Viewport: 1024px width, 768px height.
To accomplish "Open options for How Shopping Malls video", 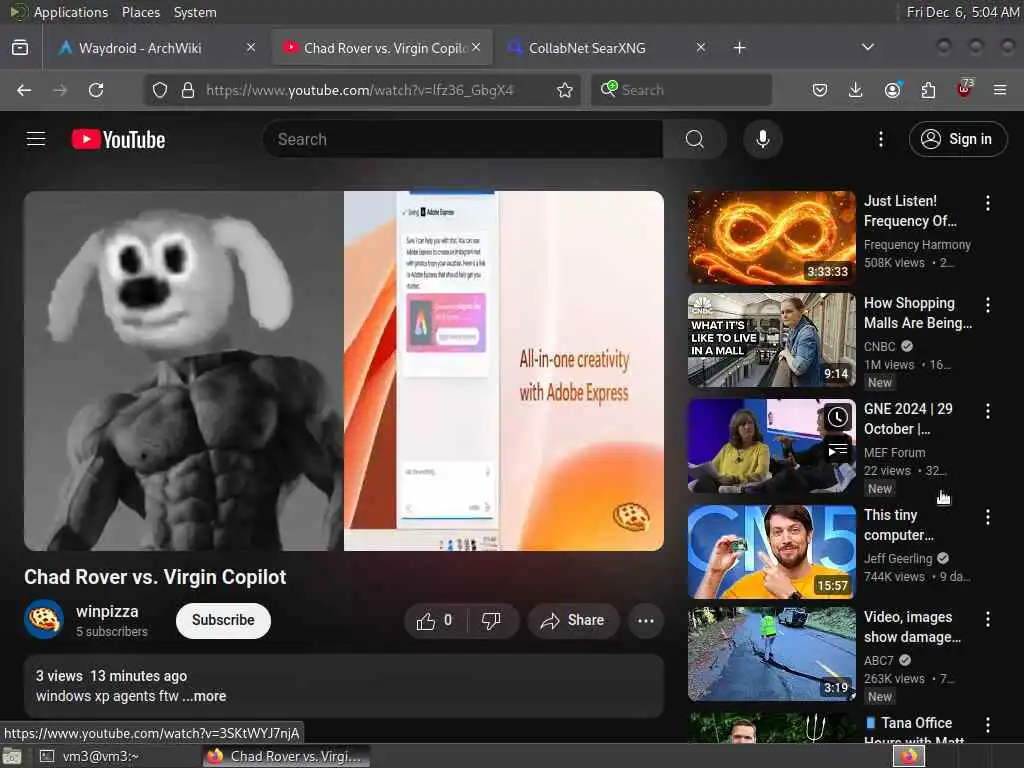I will (987, 305).
